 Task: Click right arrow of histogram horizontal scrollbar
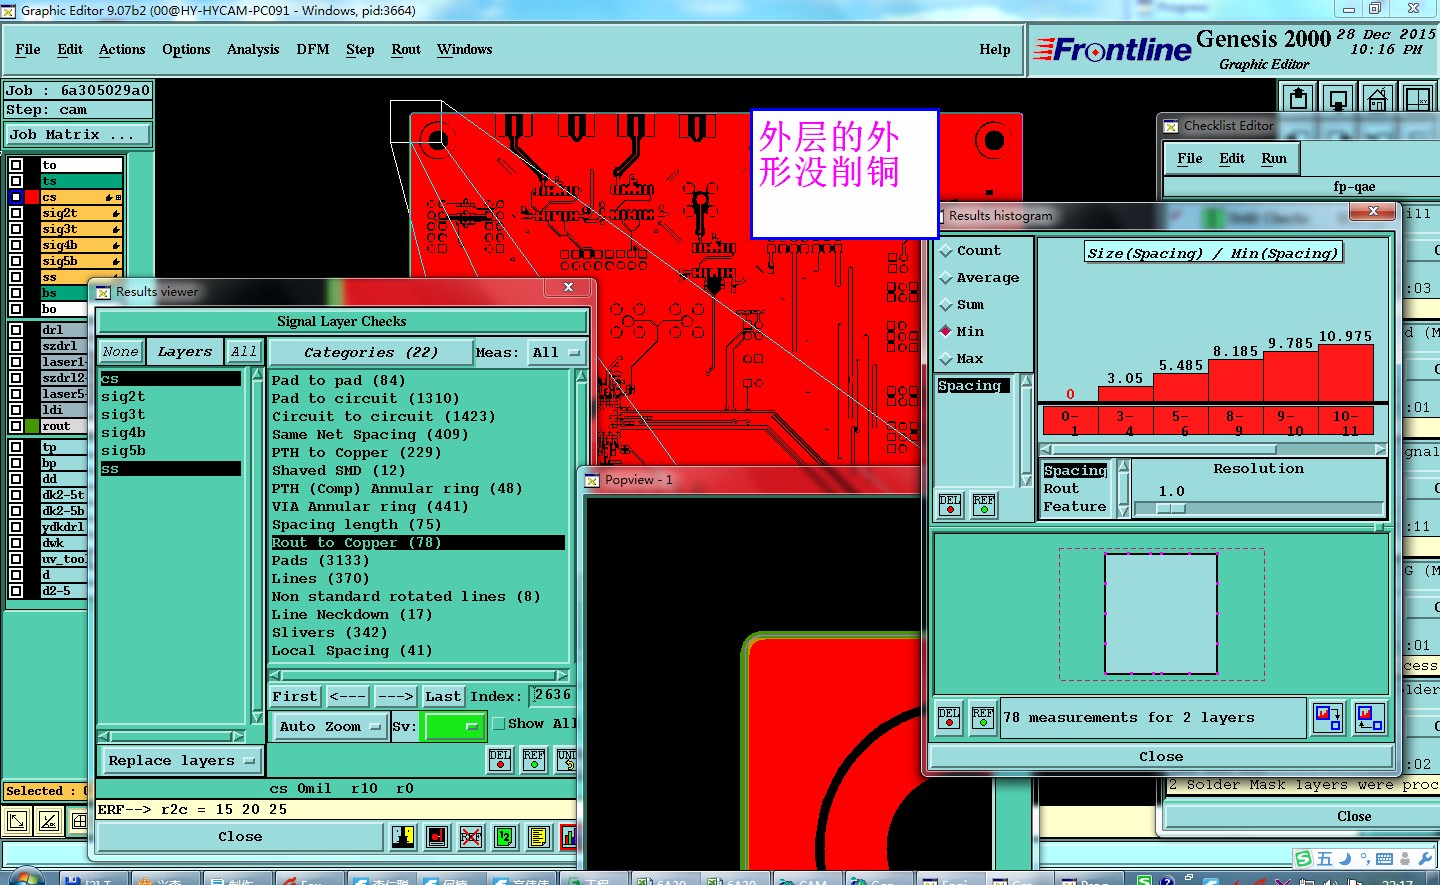coord(1380,450)
